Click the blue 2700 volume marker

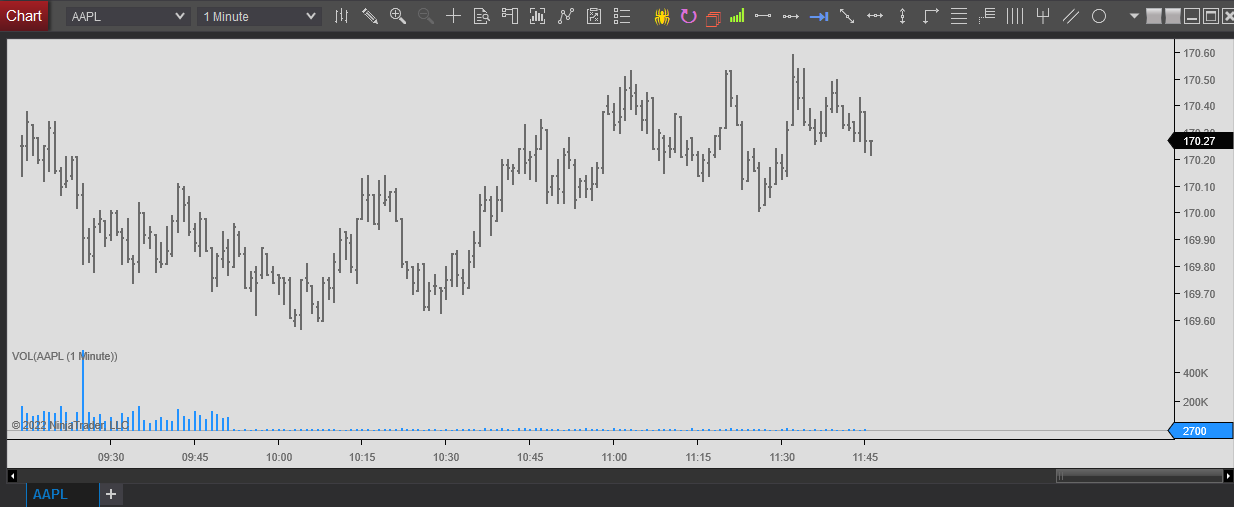[1199, 431]
